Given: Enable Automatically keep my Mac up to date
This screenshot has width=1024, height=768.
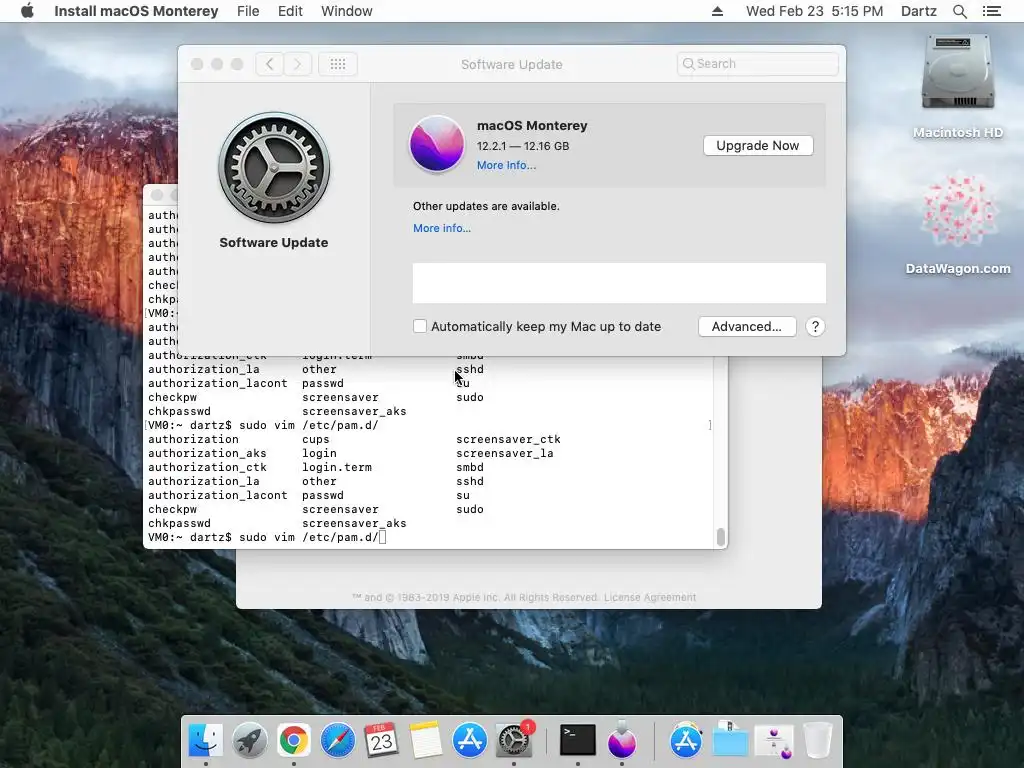Looking at the screenshot, I should (x=420, y=326).
